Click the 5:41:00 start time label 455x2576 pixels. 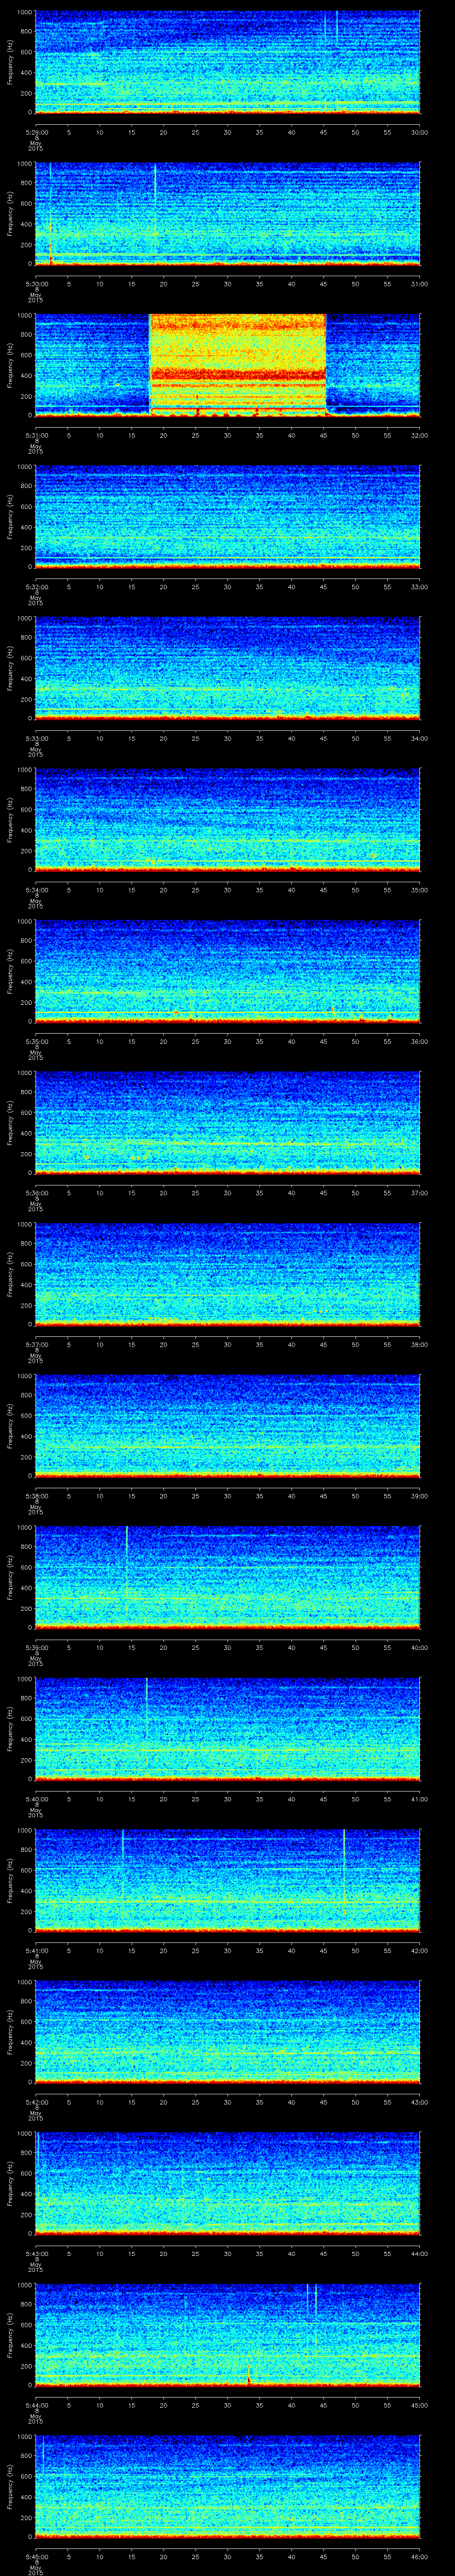coord(36,1950)
